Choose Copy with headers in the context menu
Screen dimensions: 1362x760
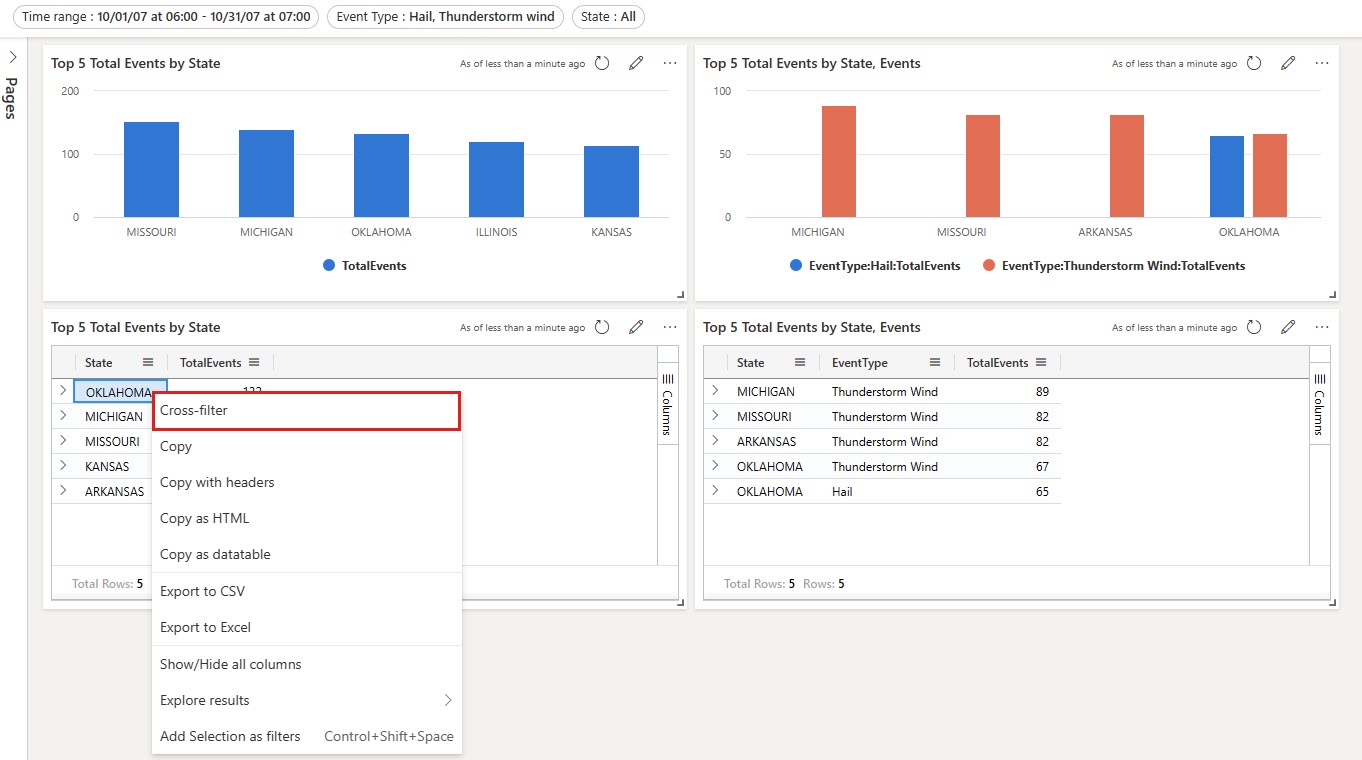pos(217,482)
